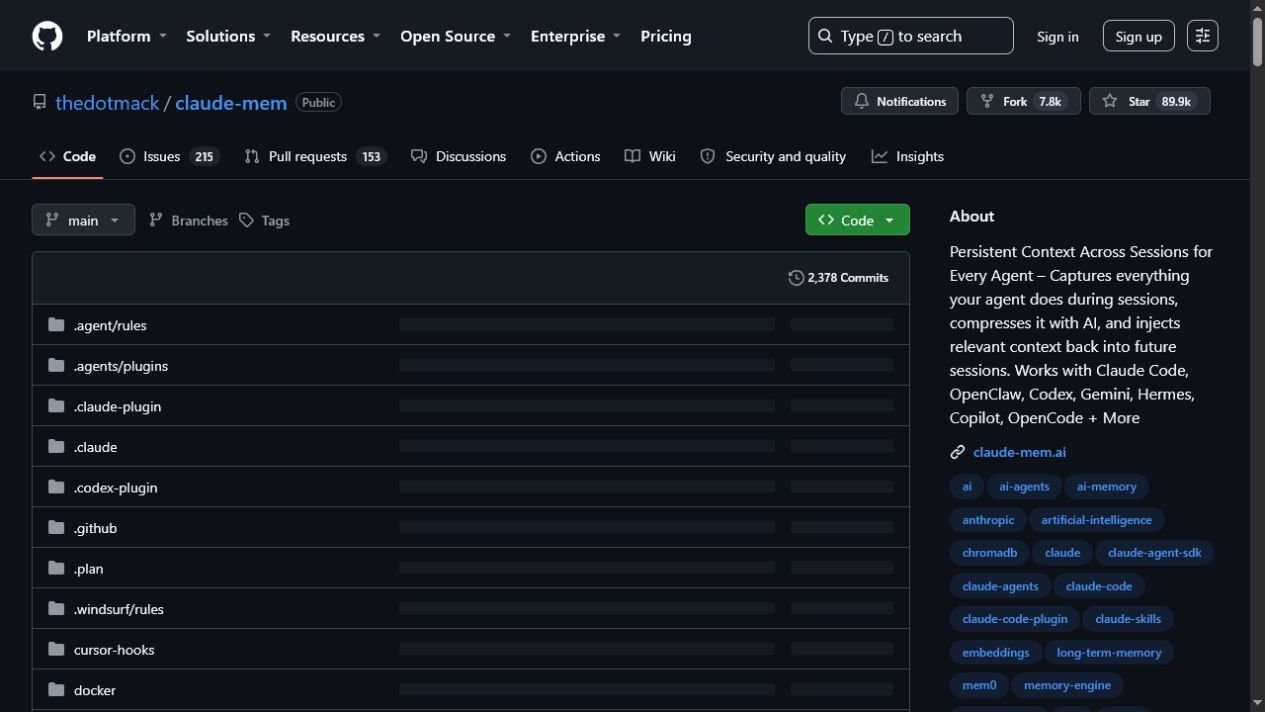This screenshot has width=1265, height=712.
Task: Switch to the Code tab
Action: (68, 156)
